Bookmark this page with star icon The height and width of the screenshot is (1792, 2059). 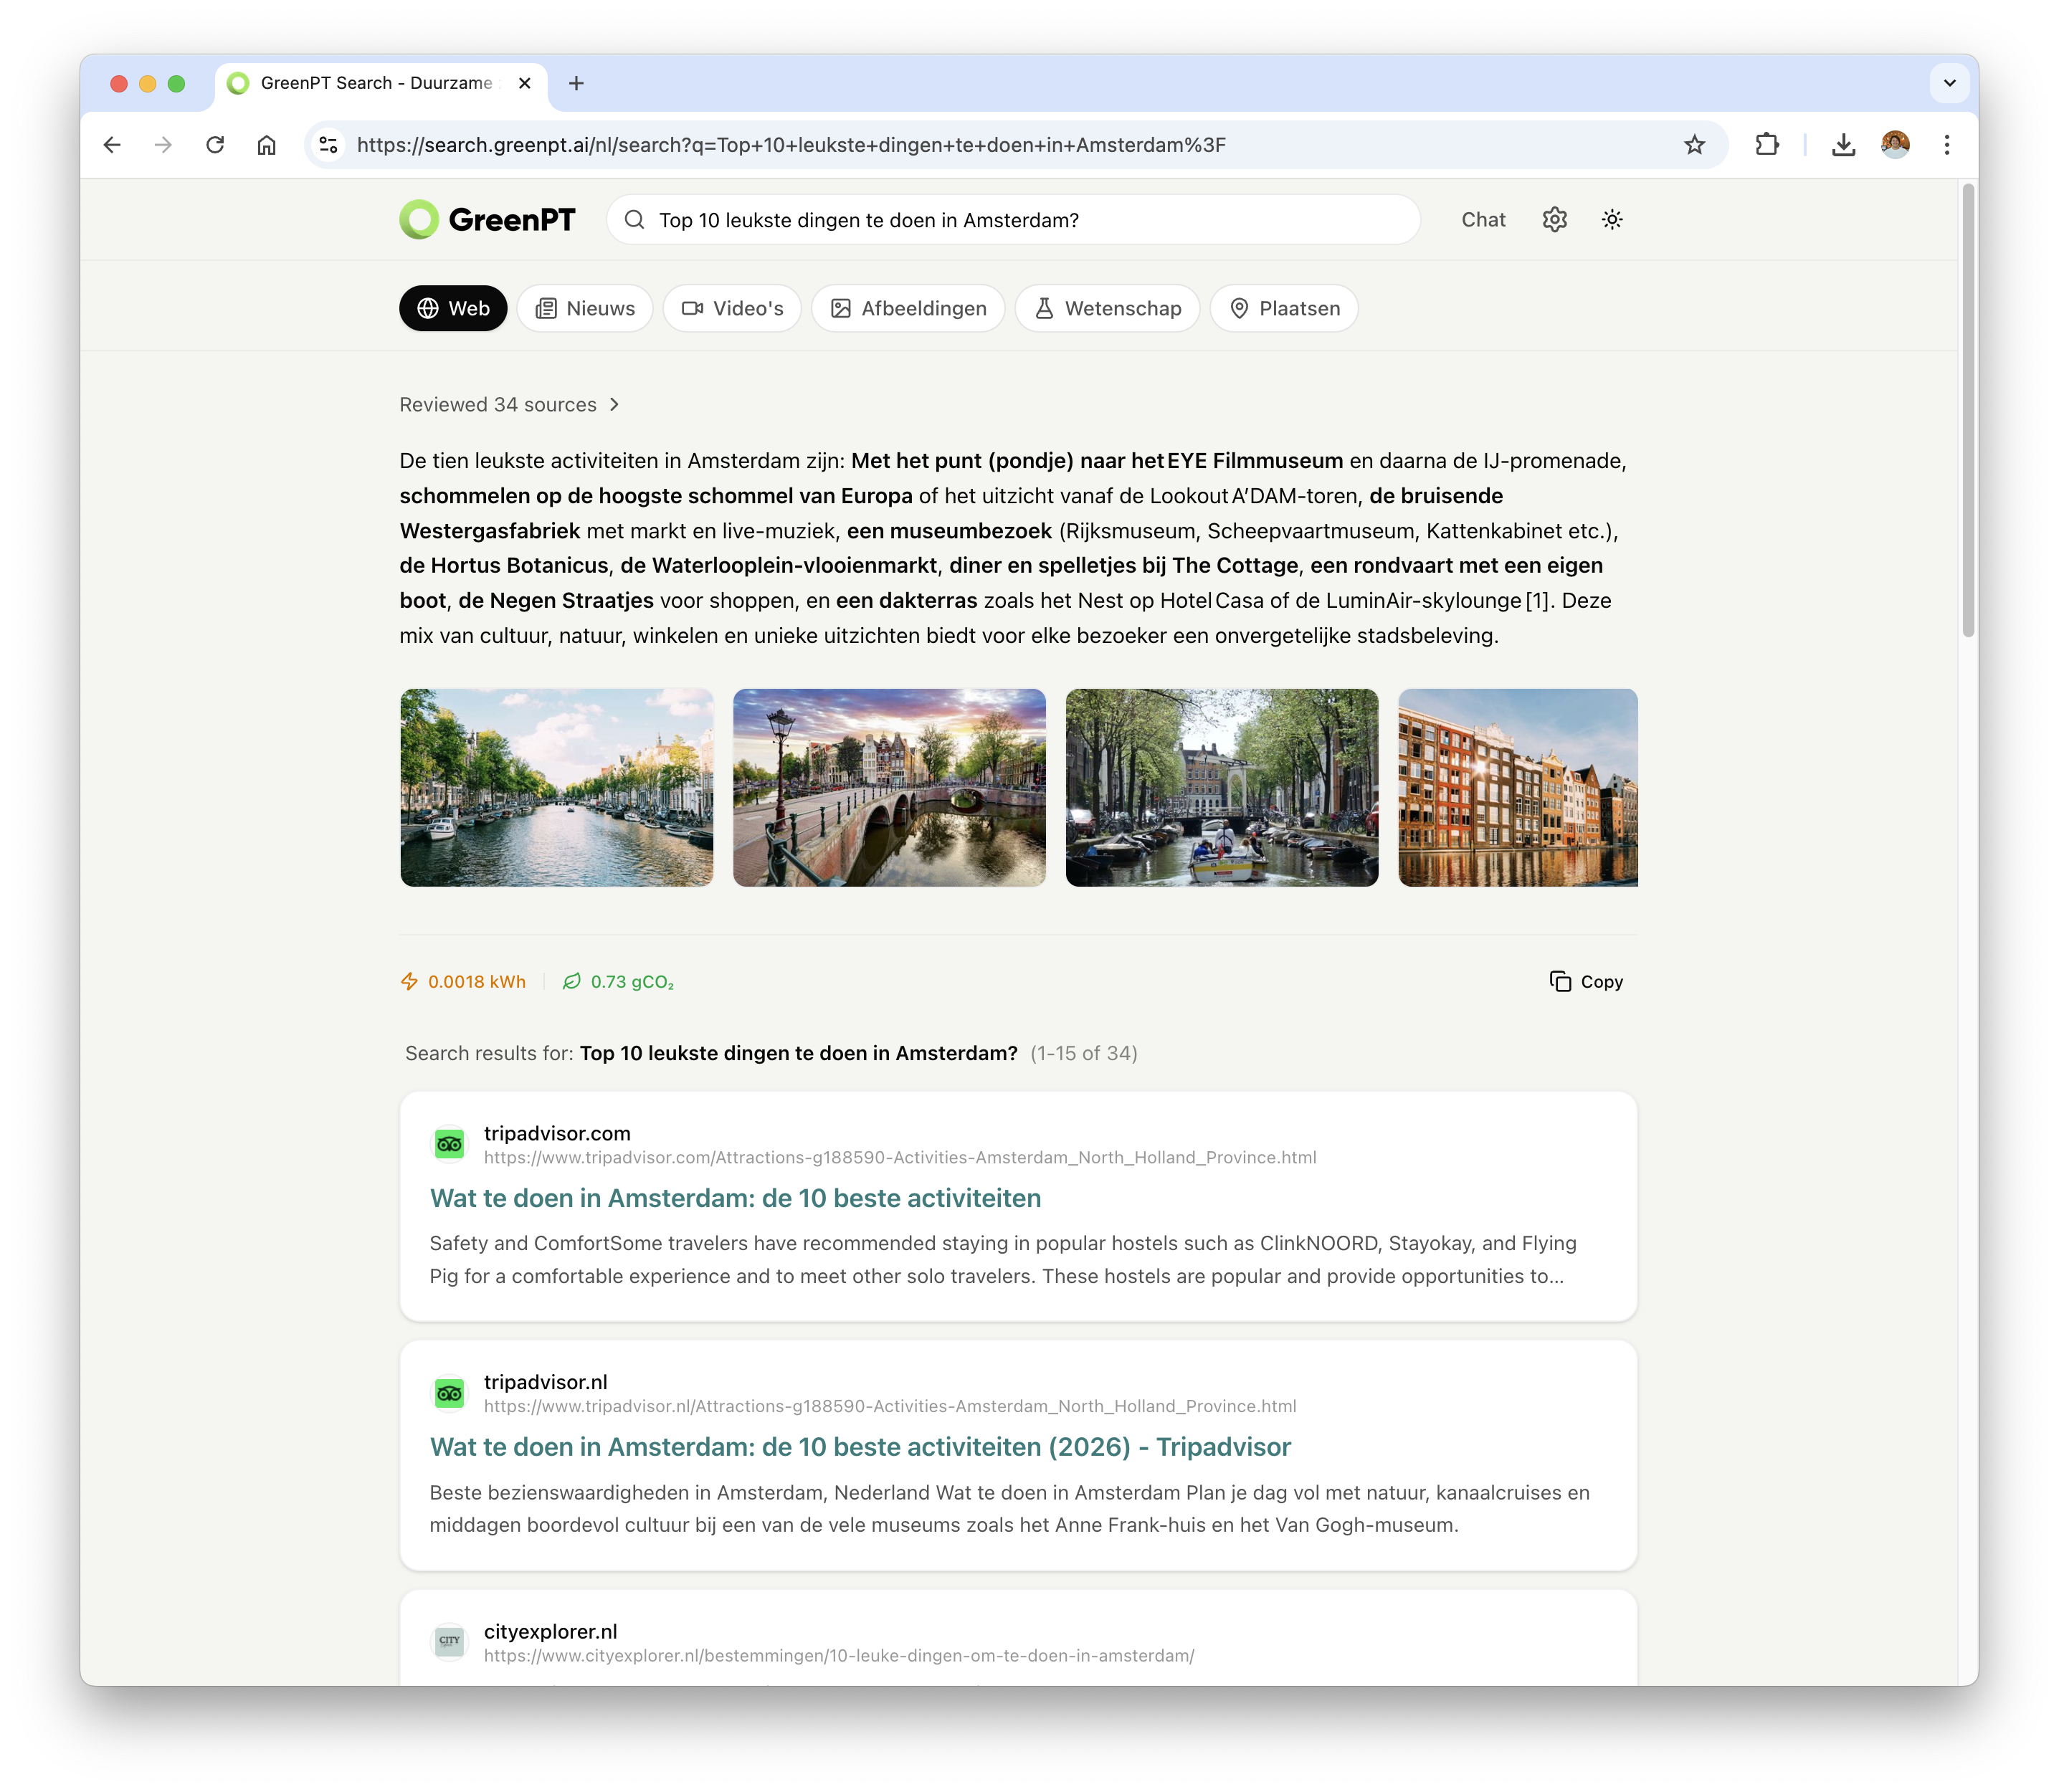[1694, 145]
